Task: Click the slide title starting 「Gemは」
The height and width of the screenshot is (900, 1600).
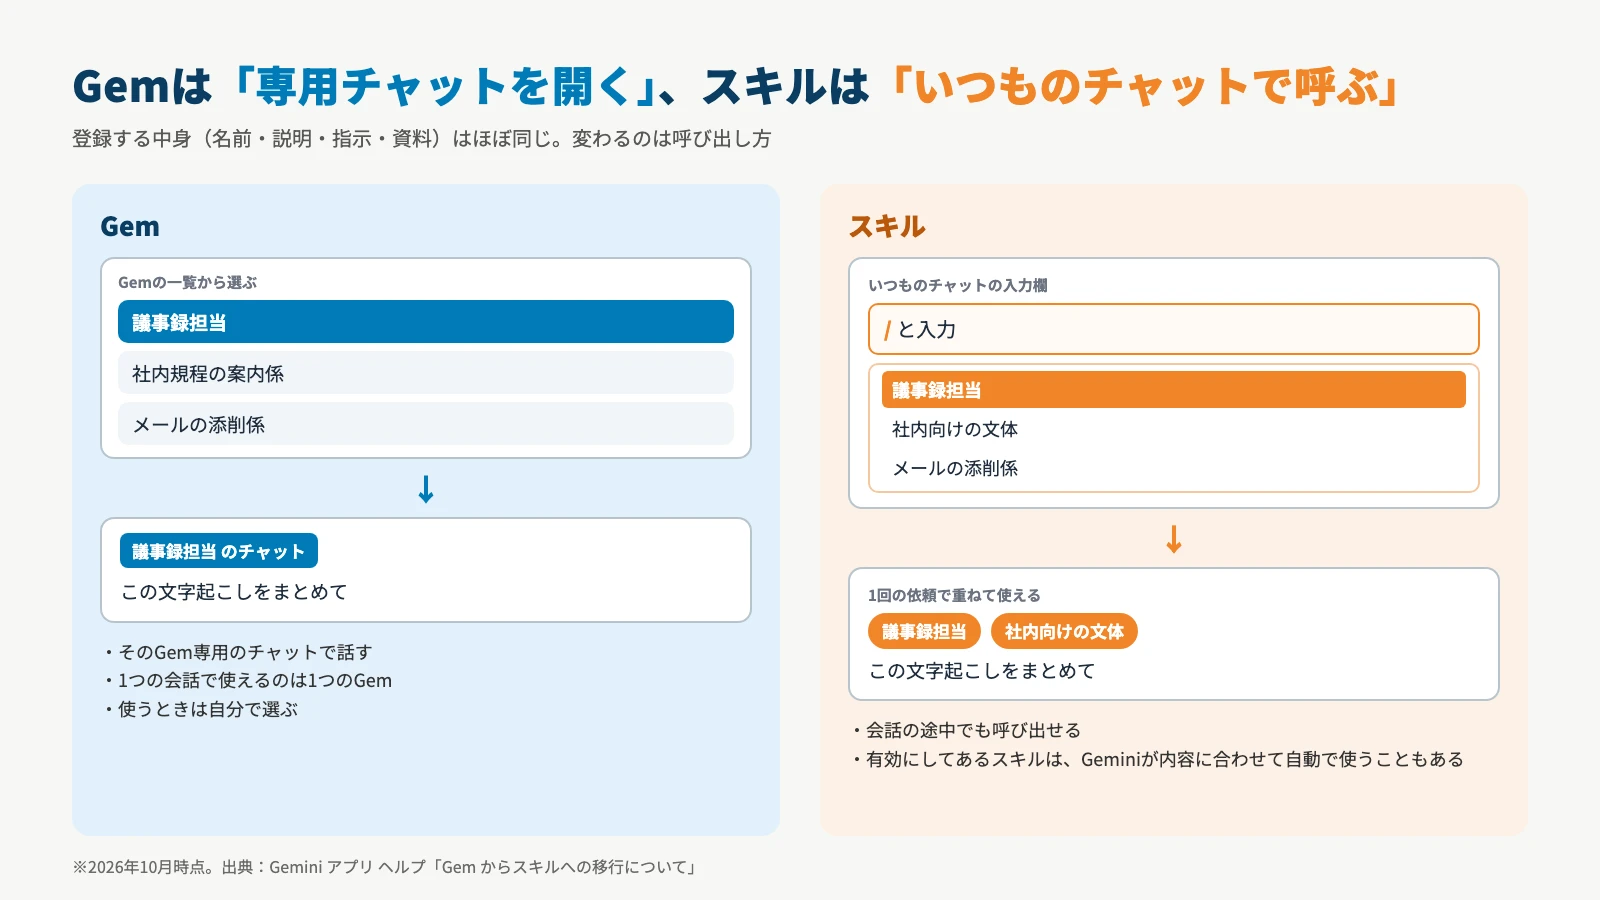Action: click(x=737, y=86)
